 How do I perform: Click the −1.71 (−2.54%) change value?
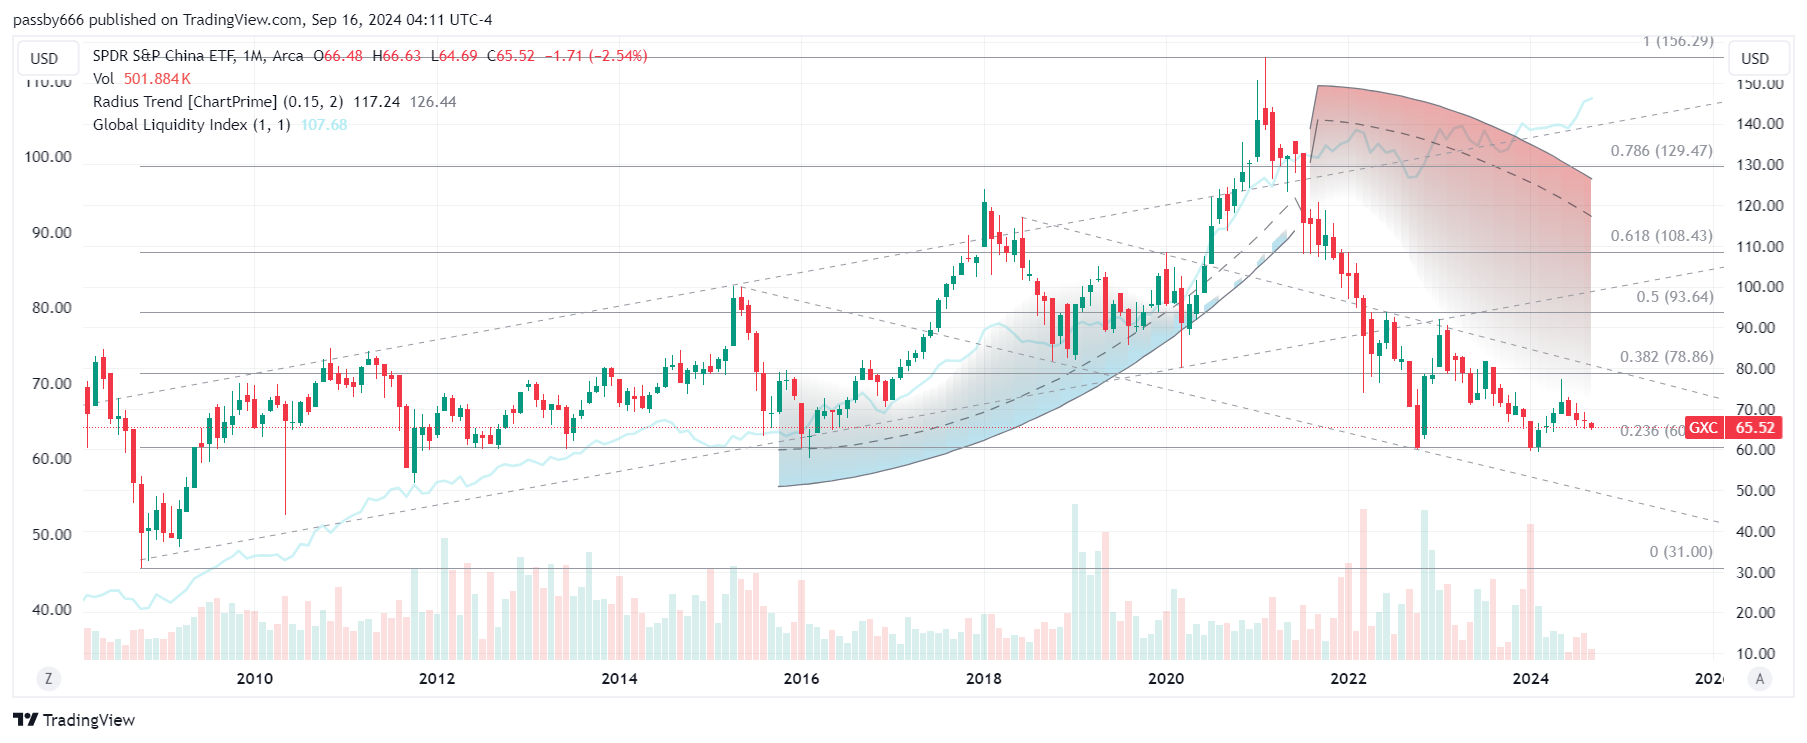pos(596,56)
